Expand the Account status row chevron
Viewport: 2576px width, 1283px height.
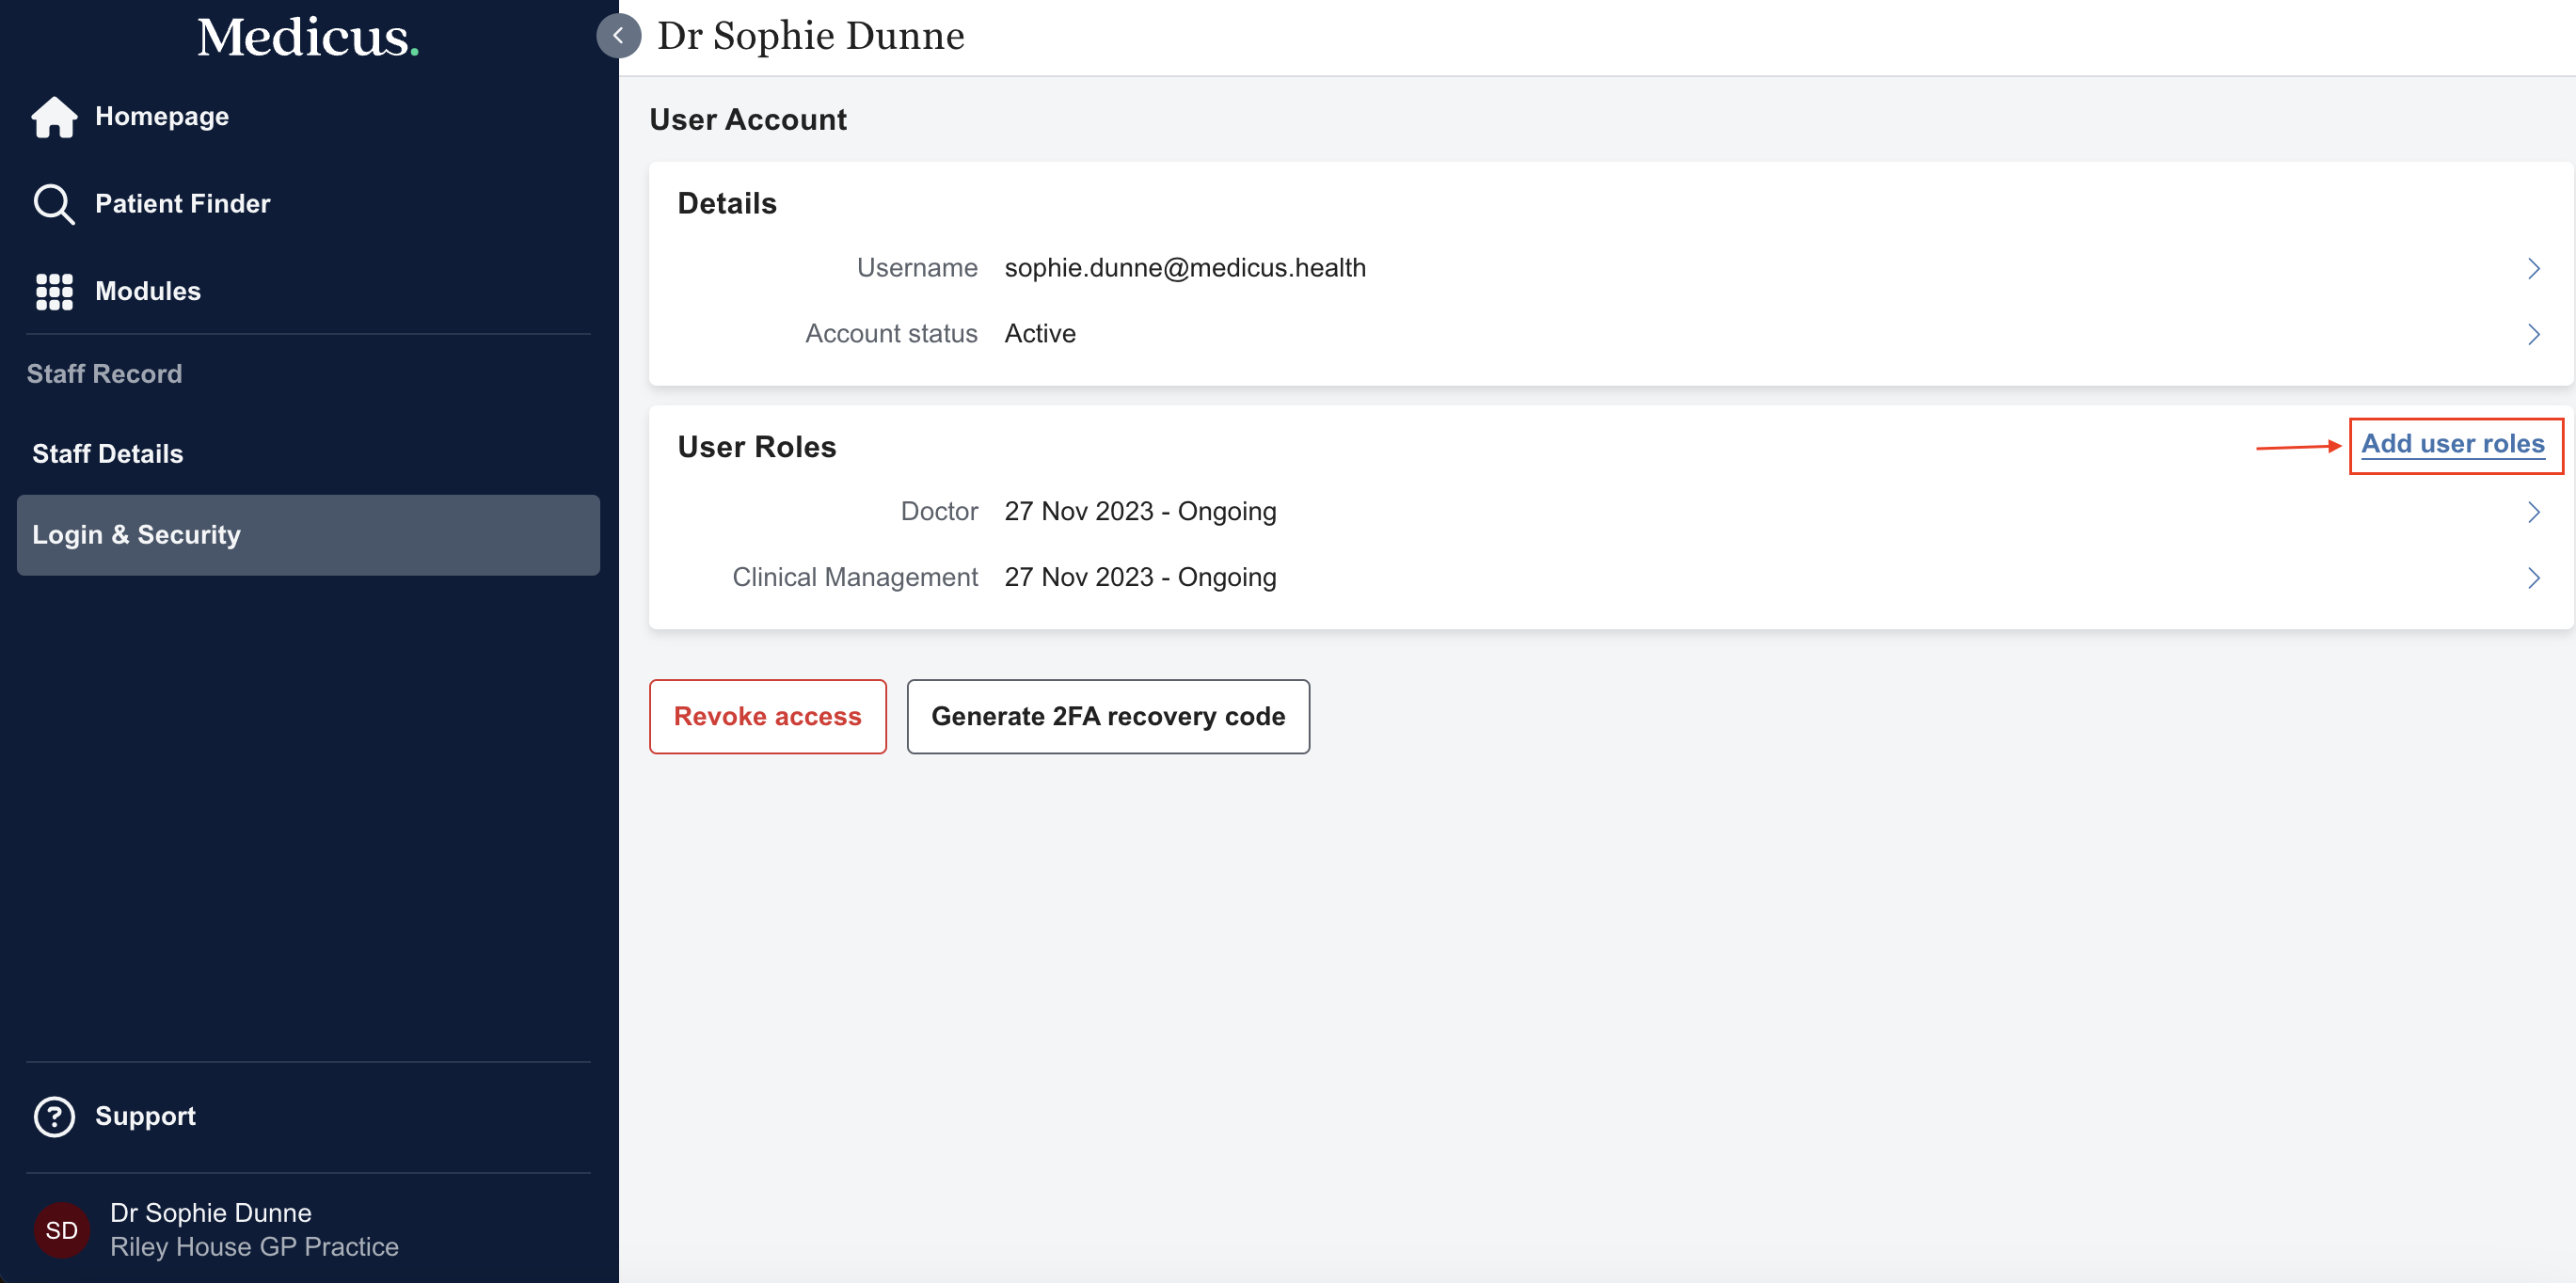[2533, 334]
